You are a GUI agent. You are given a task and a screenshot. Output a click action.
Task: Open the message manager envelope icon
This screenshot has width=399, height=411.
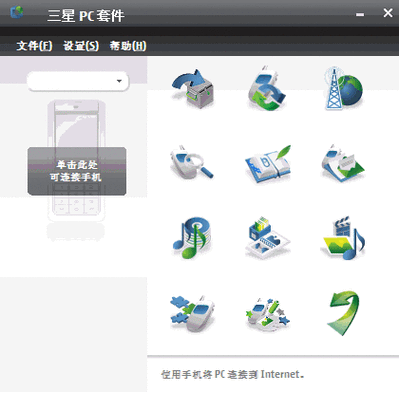(343, 163)
